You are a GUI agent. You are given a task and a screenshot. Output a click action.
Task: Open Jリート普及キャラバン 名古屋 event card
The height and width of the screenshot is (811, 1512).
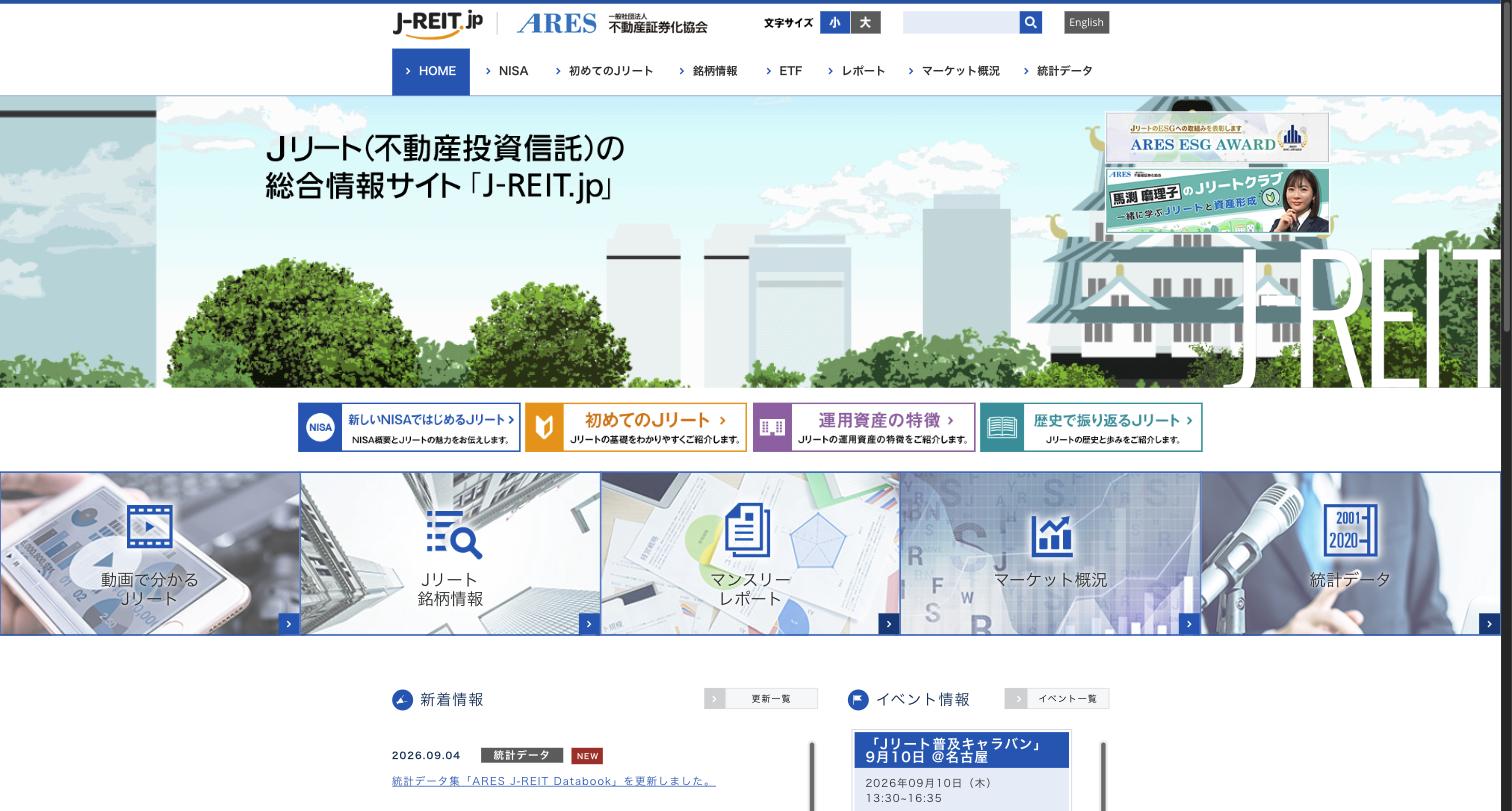[961, 771]
